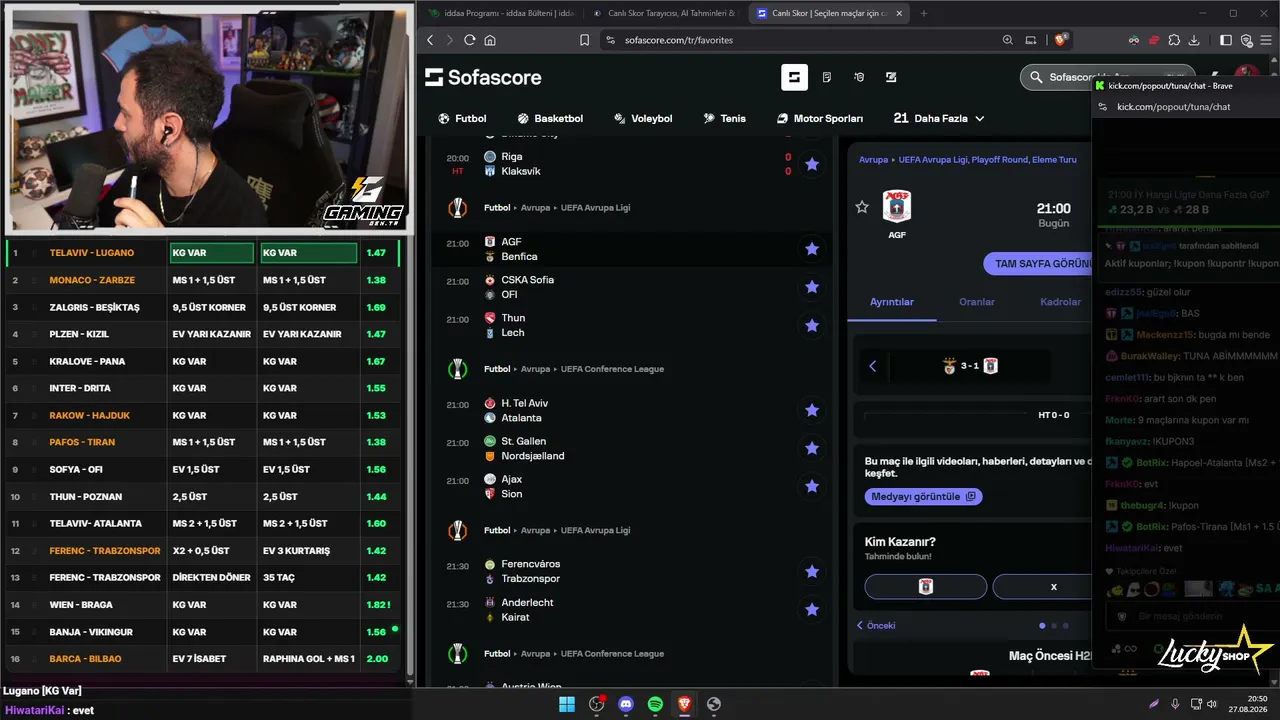The height and width of the screenshot is (720, 1280).
Task: Open Brave Shields icon in address bar
Action: click(x=1061, y=40)
